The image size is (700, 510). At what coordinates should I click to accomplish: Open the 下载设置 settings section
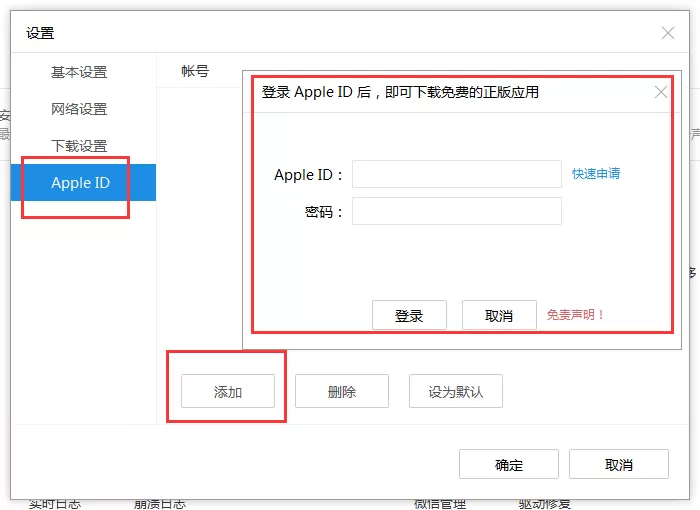[x=79, y=146]
